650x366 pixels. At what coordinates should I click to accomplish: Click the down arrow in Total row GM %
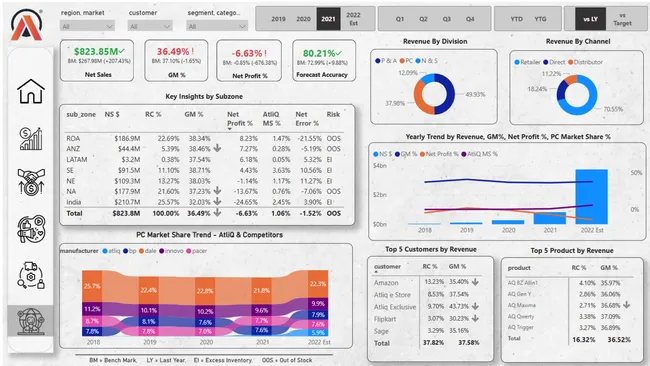[217, 213]
